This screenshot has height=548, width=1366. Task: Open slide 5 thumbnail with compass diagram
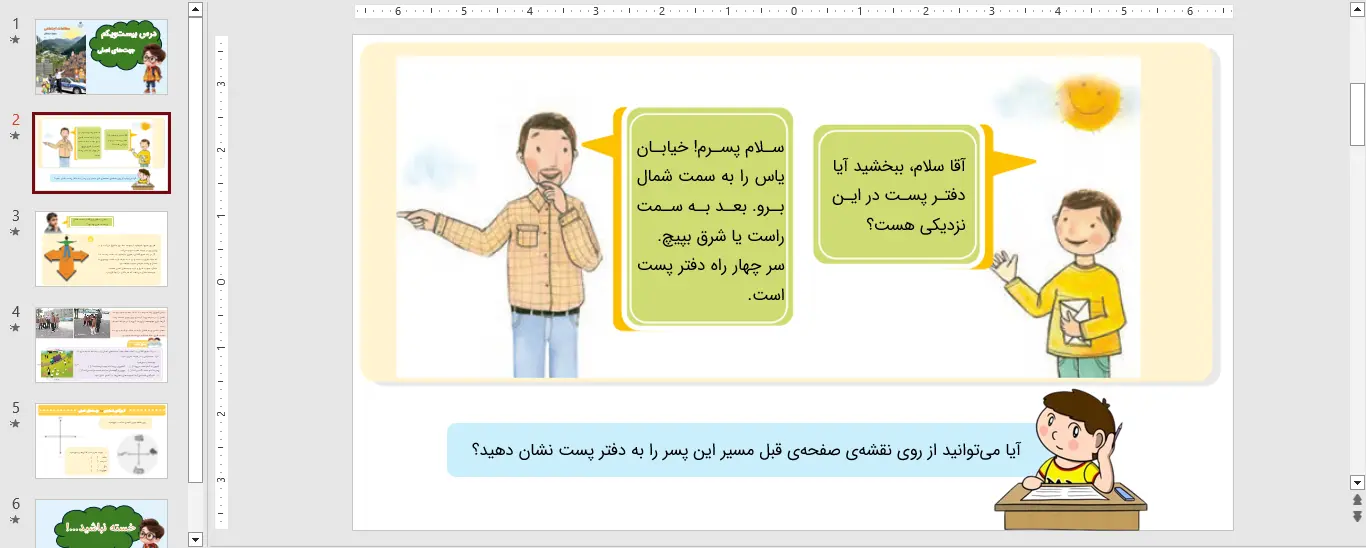[101, 441]
